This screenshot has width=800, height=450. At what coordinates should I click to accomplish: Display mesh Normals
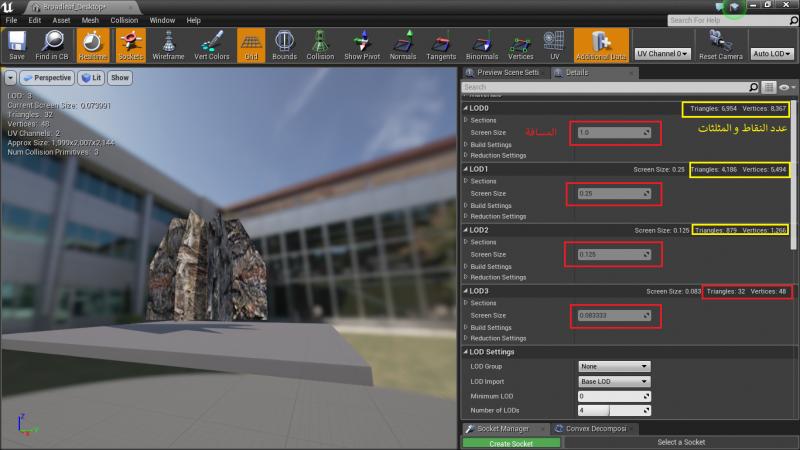(403, 45)
